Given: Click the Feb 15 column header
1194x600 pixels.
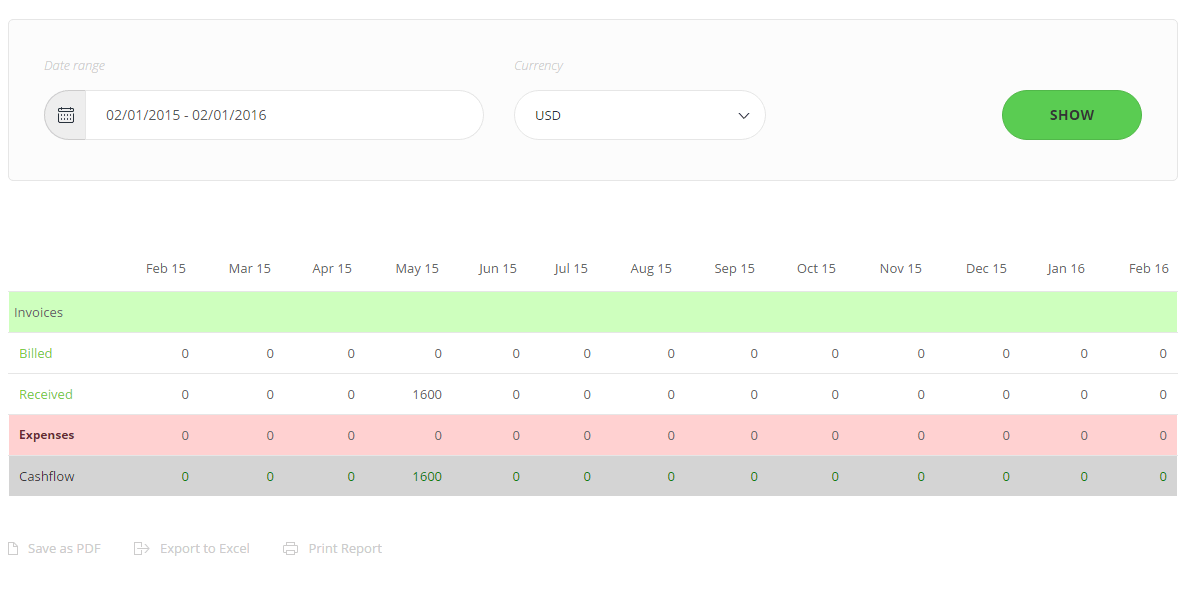Looking at the screenshot, I should [x=165, y=268].
